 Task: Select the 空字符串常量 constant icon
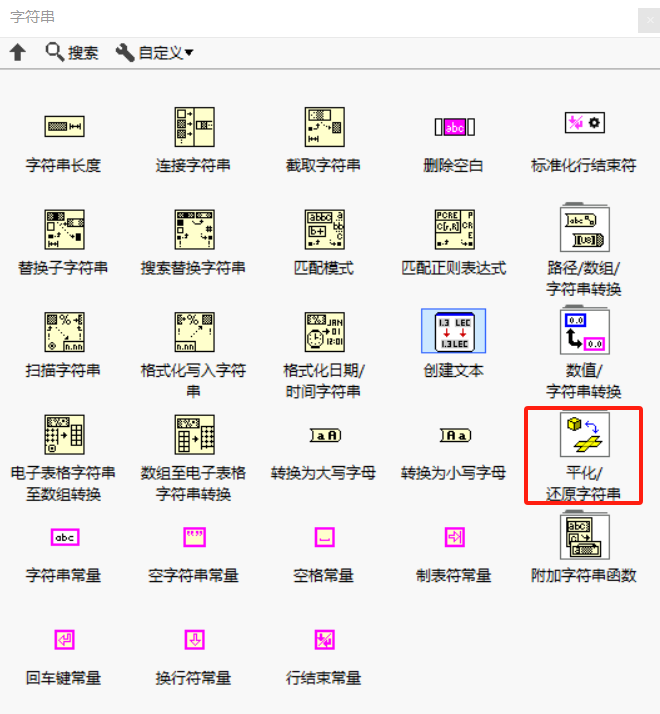click(x=194, y=537)
